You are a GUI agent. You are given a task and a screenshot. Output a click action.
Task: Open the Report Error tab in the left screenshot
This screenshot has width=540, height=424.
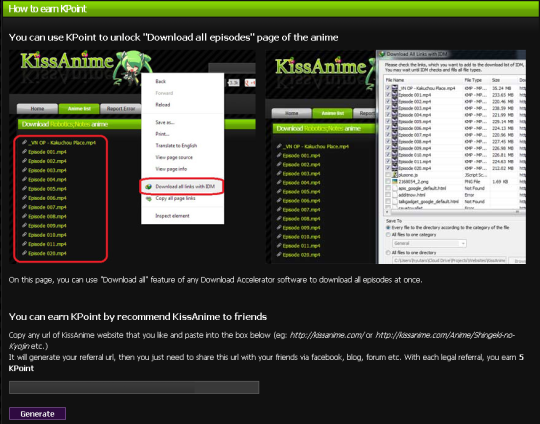(x=121, y=108)
